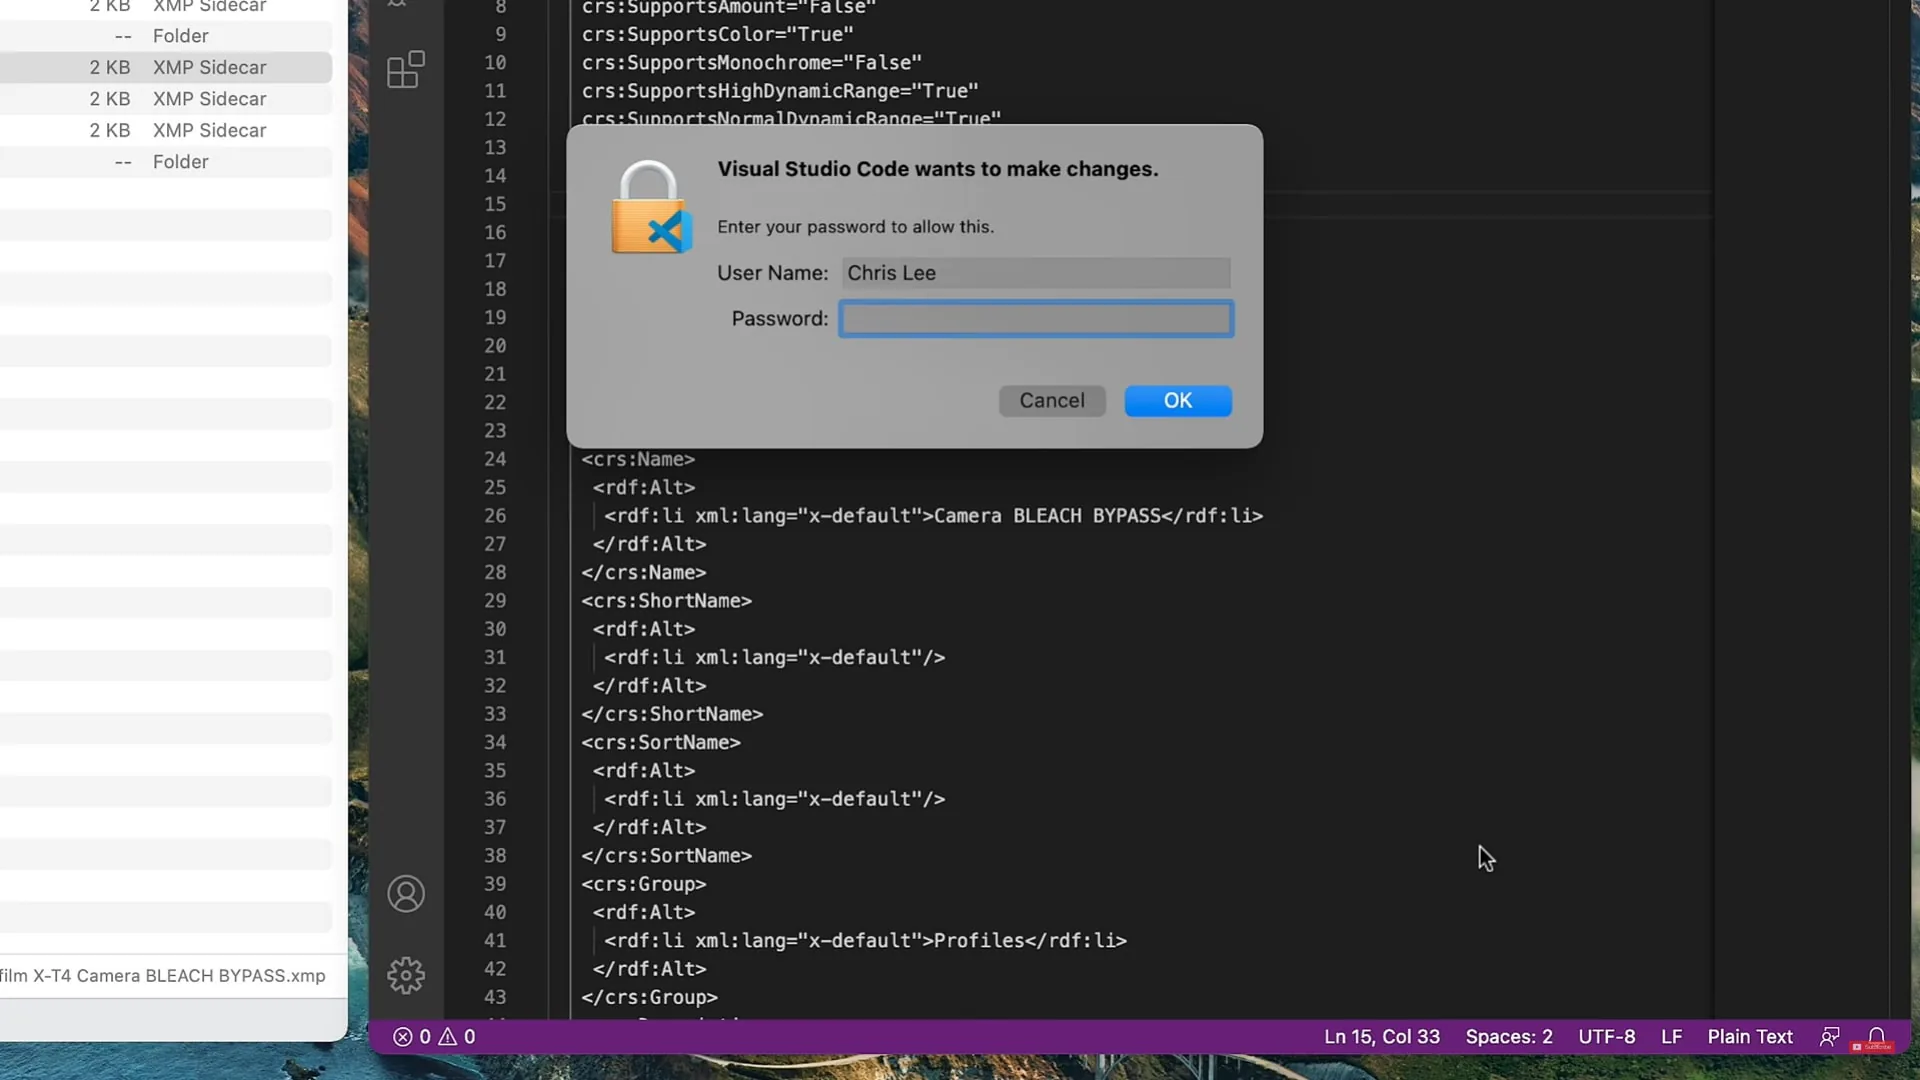This screenshot has width=1920, height=1080.
Task: Click line 33 closing crs:ShortName tag
Action: tap(672, 715)
